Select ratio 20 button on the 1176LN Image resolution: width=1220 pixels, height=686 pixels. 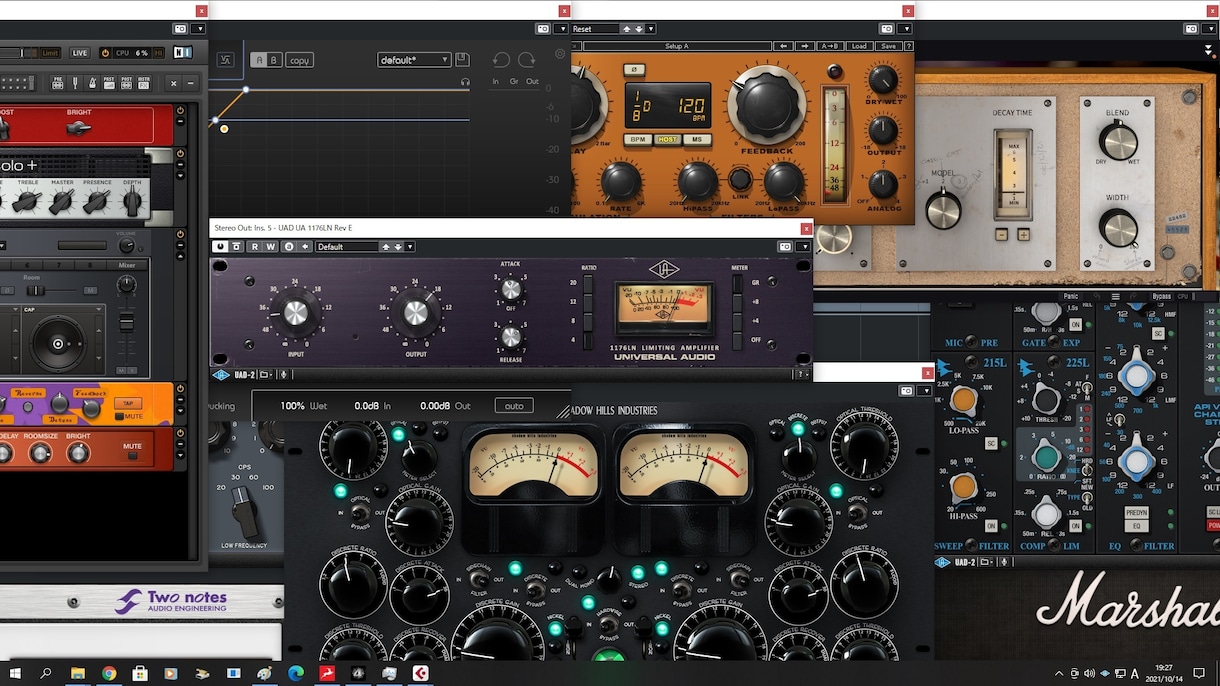click(587, 285)
